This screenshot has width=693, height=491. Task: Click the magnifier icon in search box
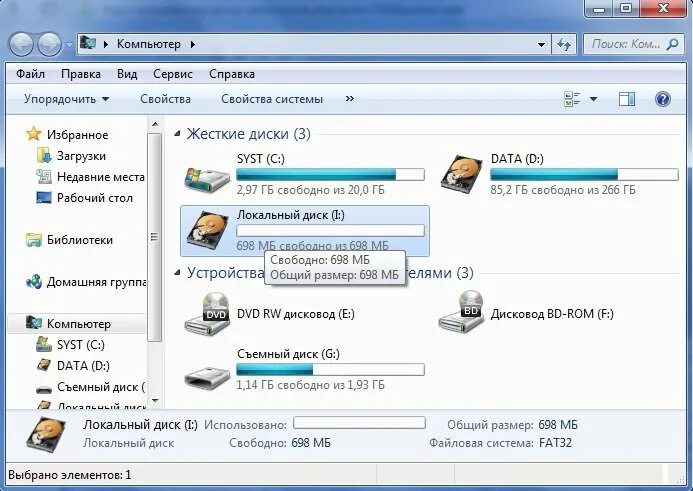coord(672,44)
